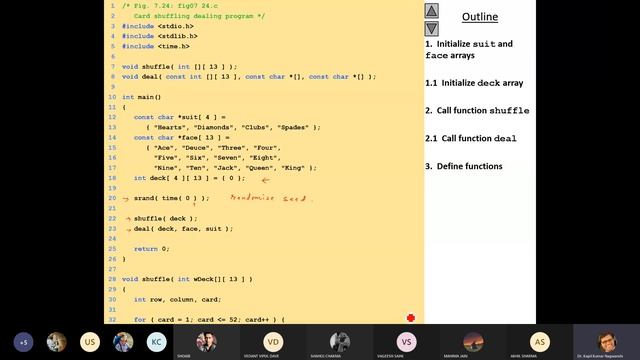Select the black-and-white photo participant tile
Screen dimensions: 640x360
pyautogui.click(x=340, y=342)
